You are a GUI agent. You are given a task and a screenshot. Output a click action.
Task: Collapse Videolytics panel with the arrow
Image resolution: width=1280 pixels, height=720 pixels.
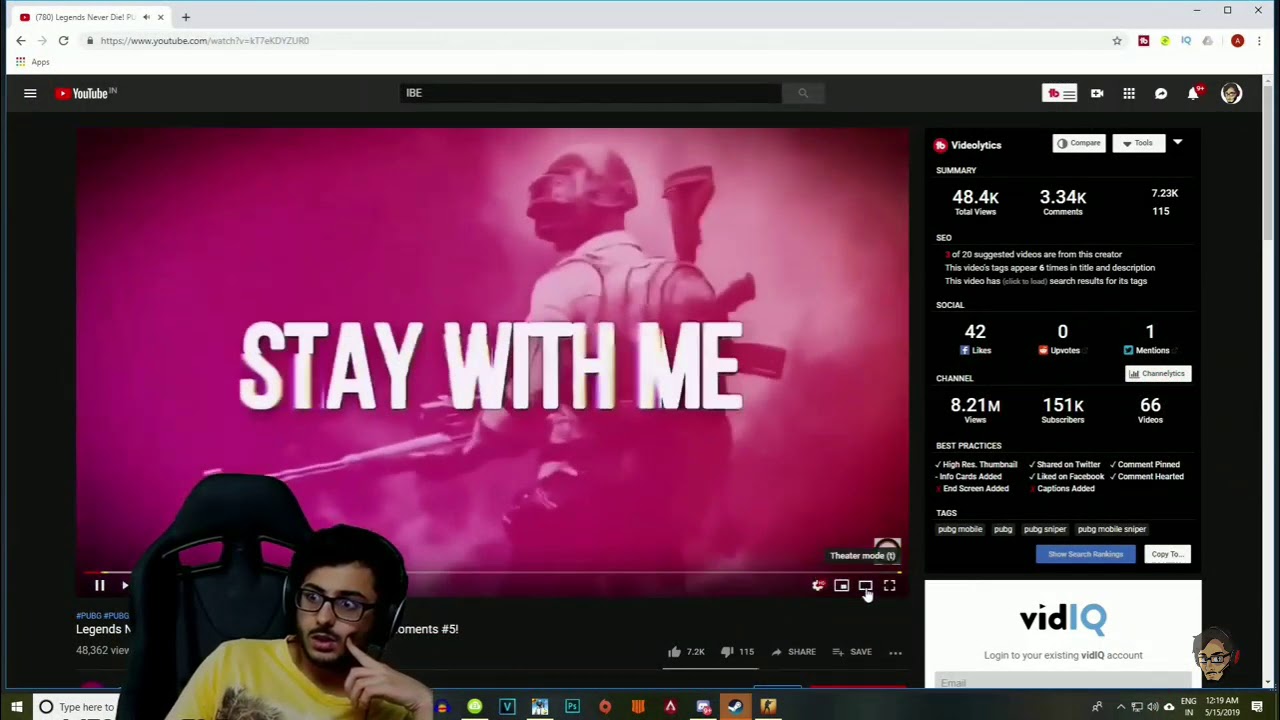coord(1177,143)
